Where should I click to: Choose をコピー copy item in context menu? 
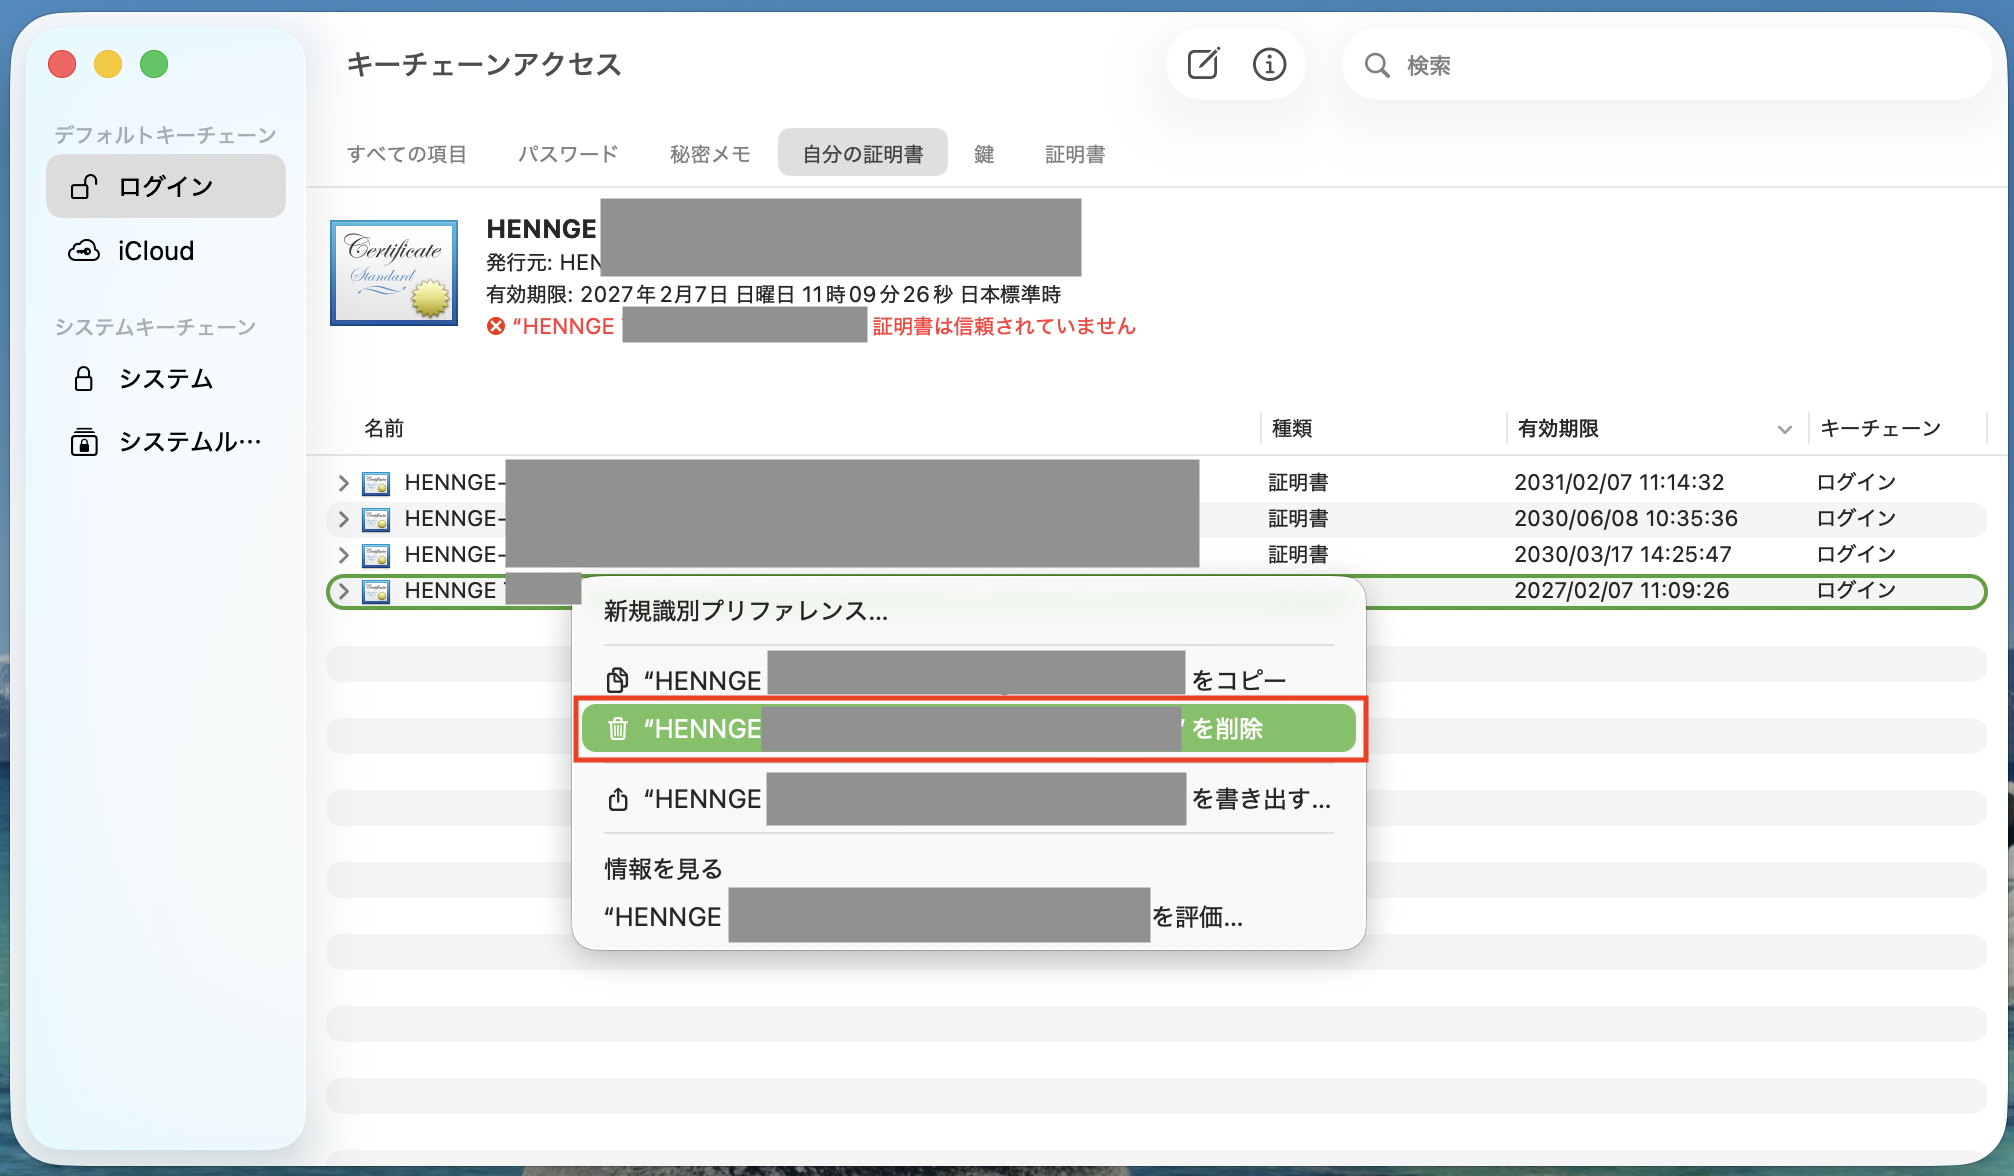tap(968, 680)
